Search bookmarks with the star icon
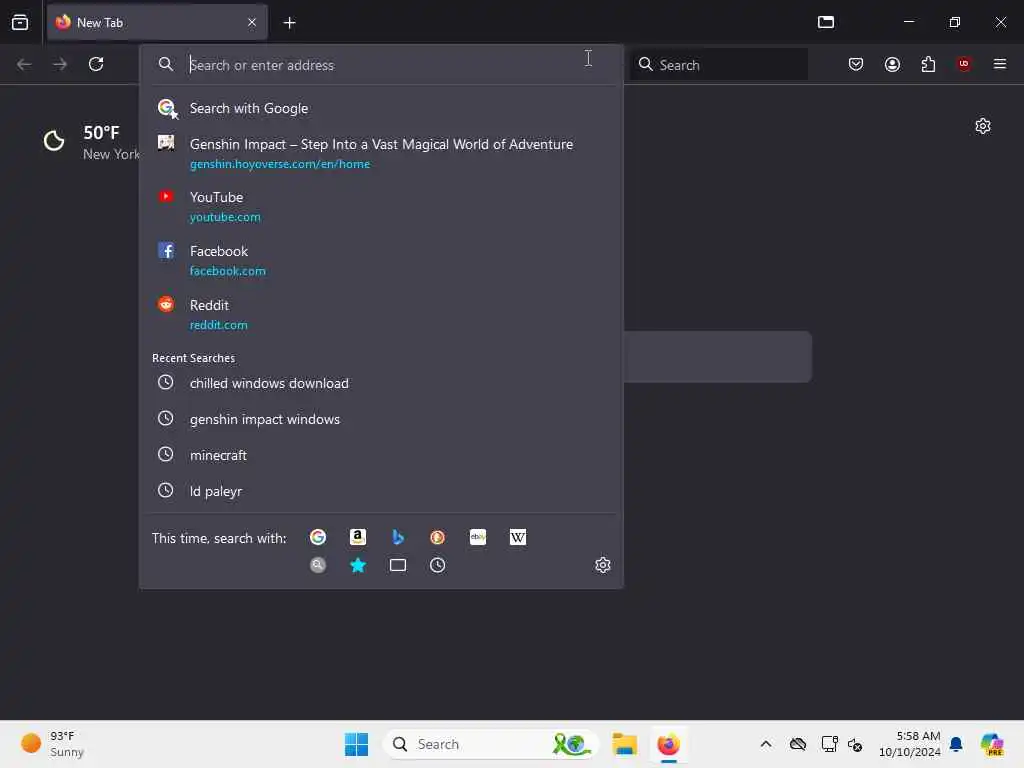Image resolution: width=1024 pixels, height=768 pixels. click(x=358, y=565)
